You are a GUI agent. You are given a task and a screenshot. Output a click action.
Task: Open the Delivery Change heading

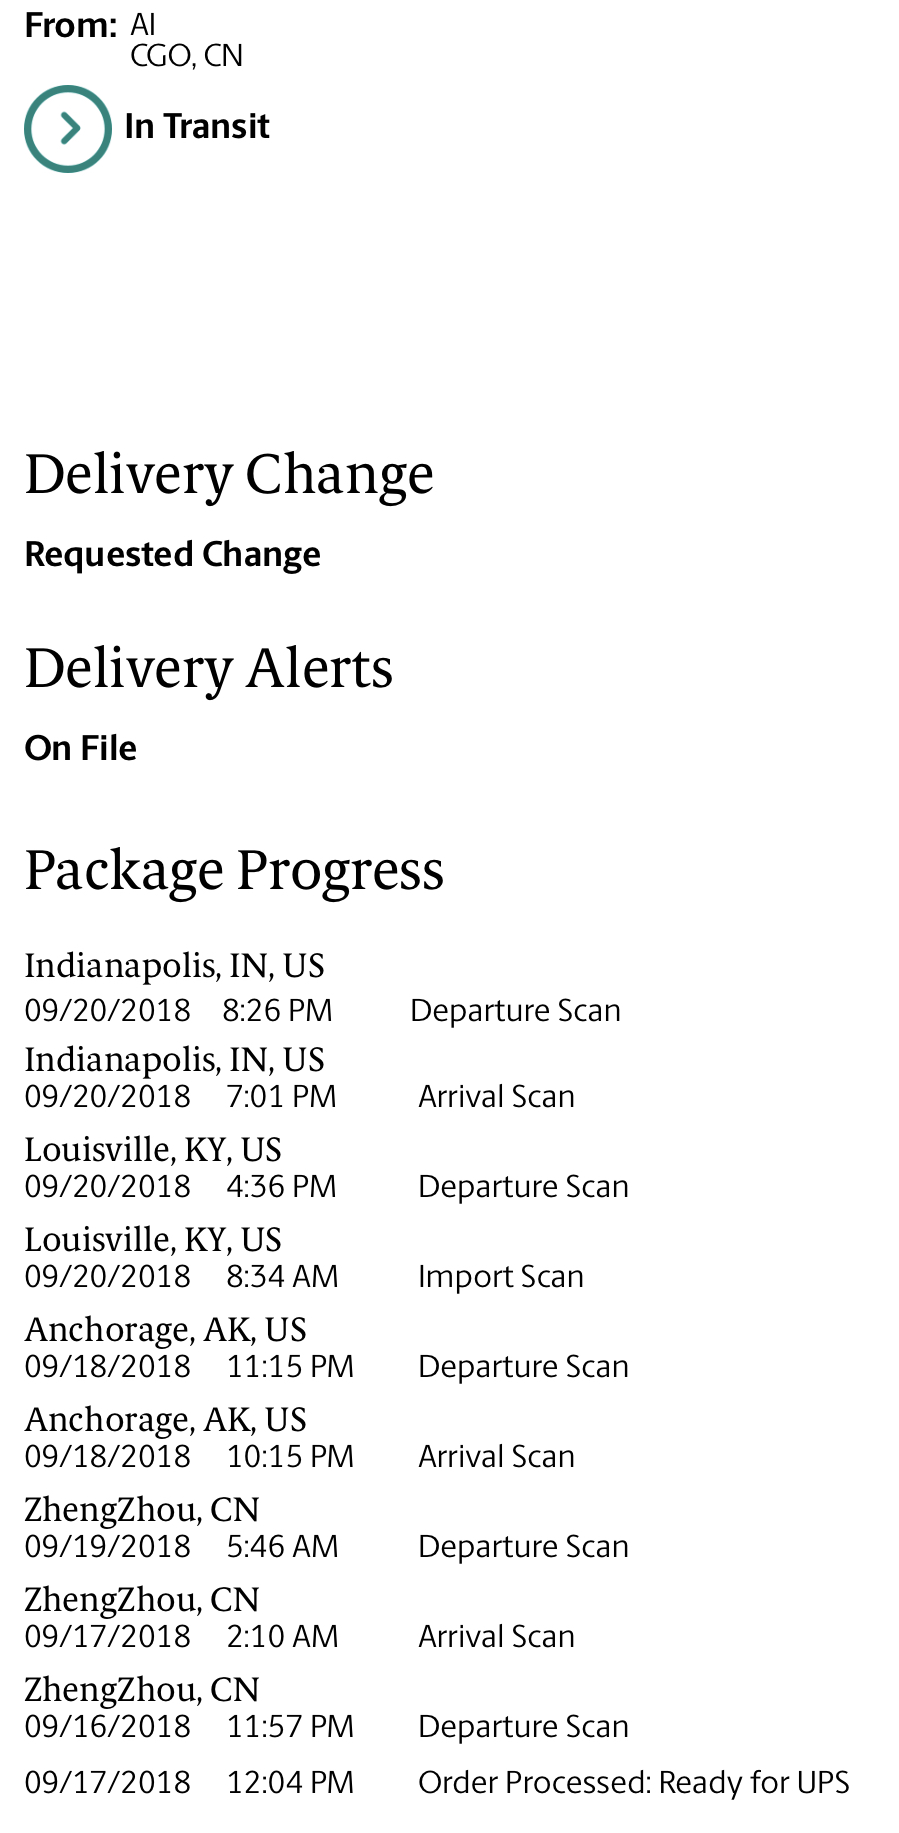(x=229, y=474)
